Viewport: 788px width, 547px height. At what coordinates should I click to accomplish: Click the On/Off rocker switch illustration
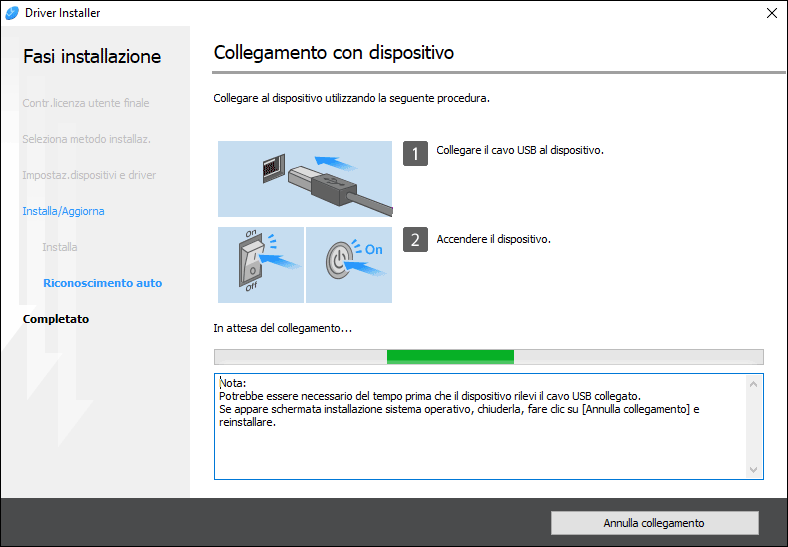(261, 265)
